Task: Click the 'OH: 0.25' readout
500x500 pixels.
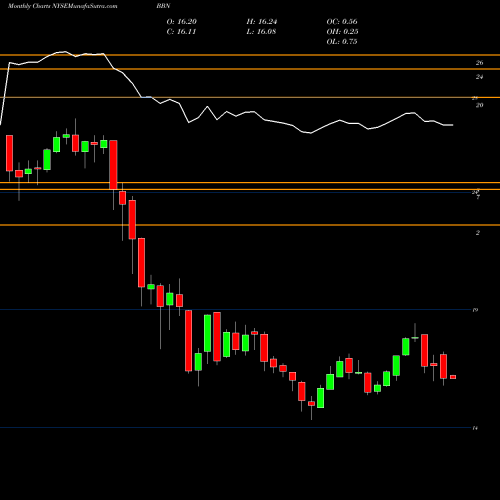Action: 342,32
